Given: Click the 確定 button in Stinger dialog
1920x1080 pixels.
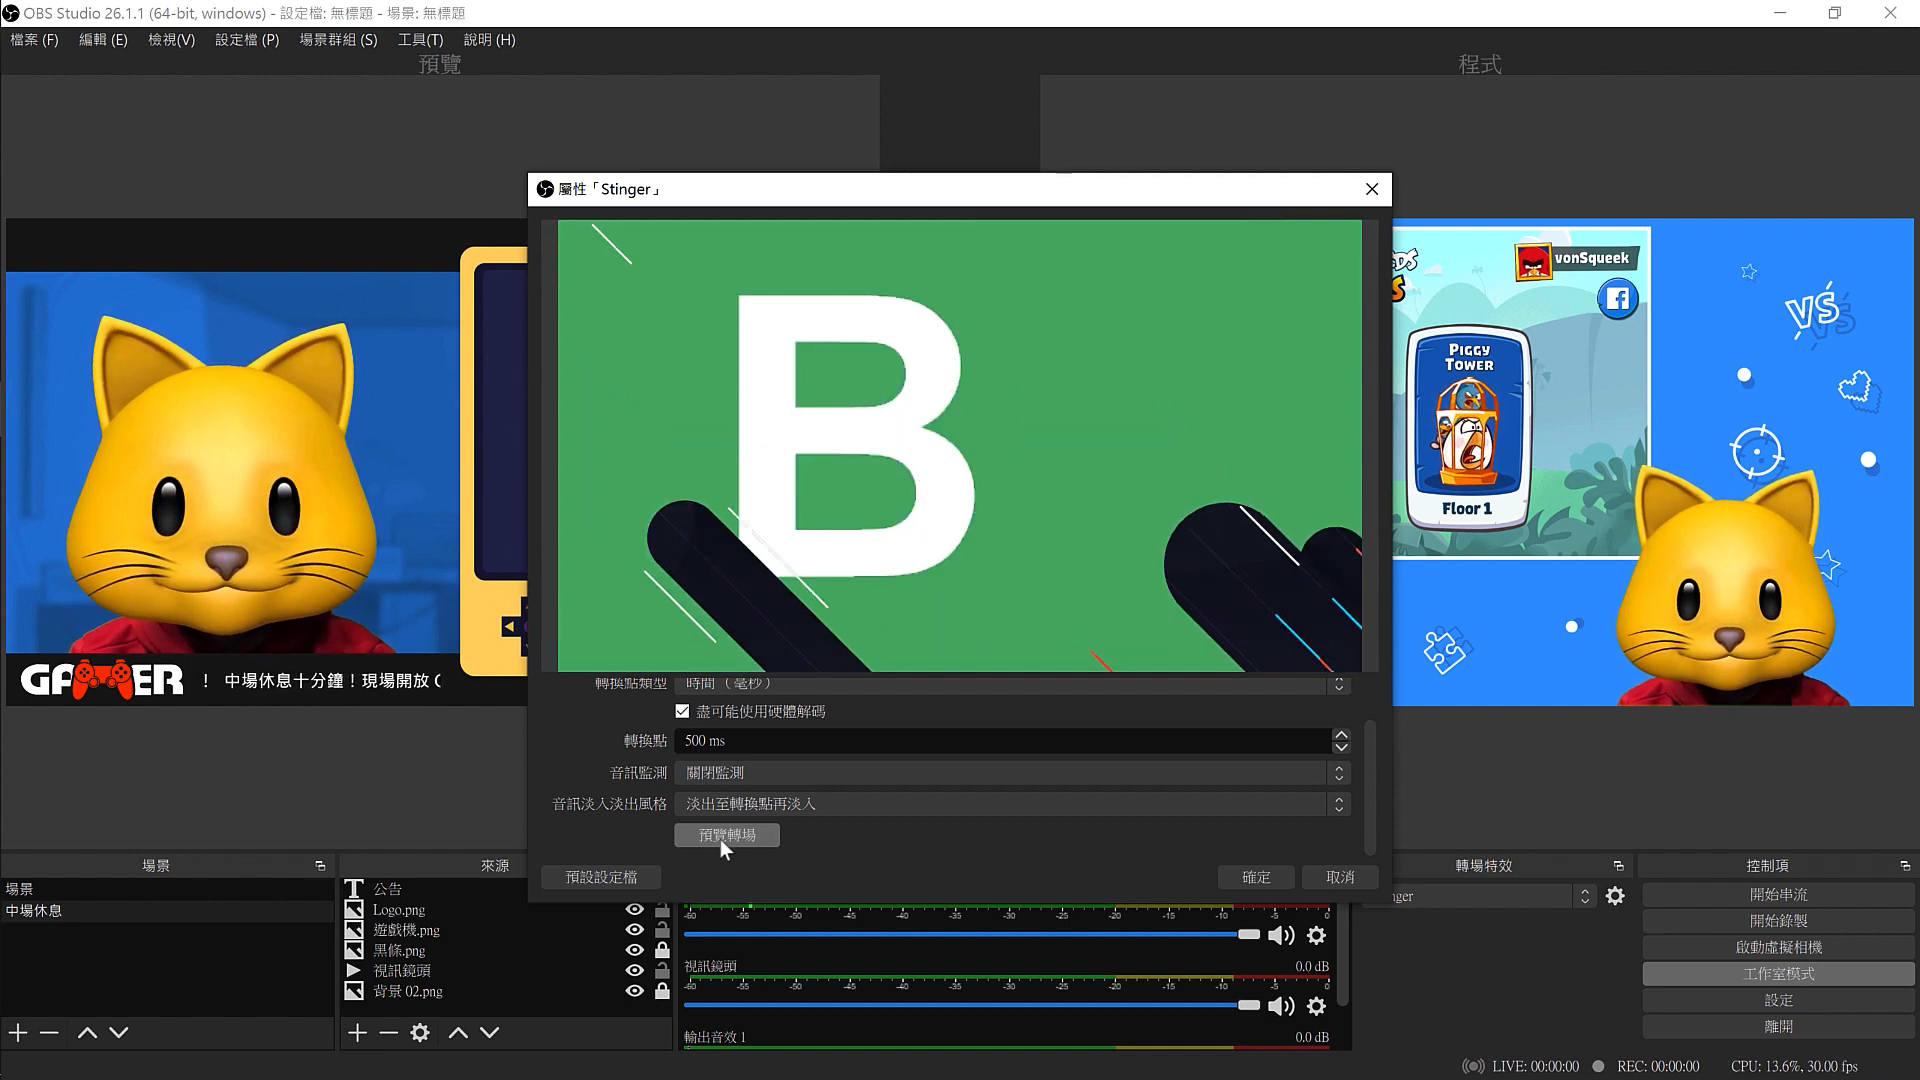Looking at the screenshot, I should pos(1256,877).
